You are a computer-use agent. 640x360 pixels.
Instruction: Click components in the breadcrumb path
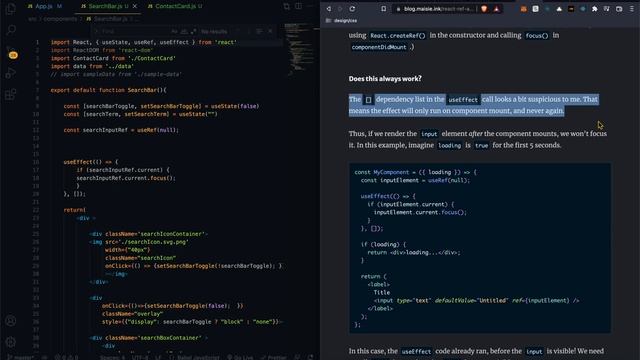pyautogui.click(x=60, y=19)
